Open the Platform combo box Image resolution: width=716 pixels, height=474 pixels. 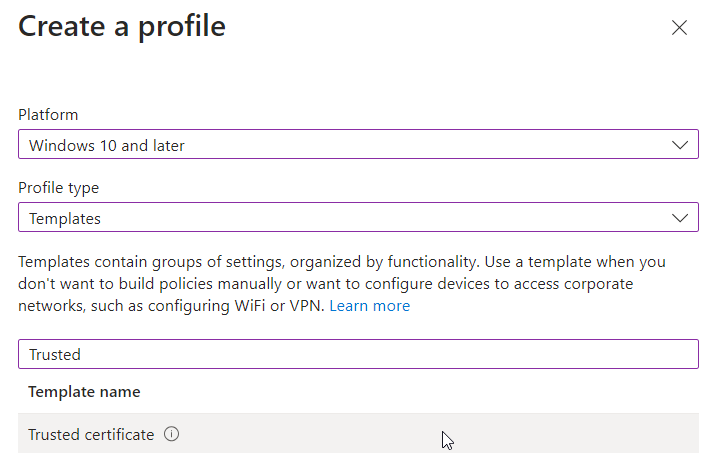pyautogui.click(x=358, y=145)
